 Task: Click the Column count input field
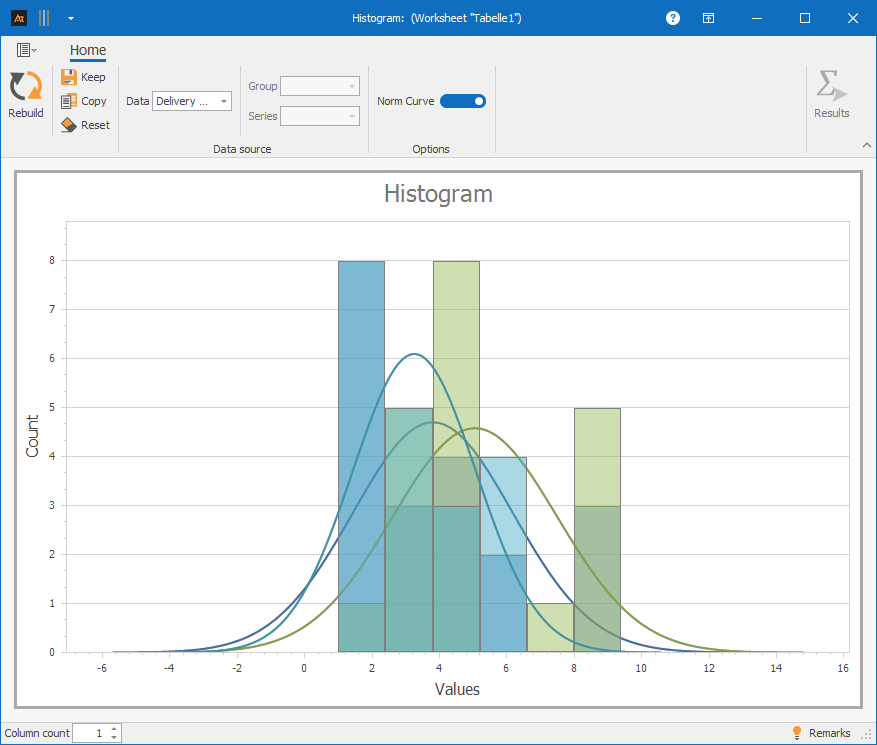90,733
